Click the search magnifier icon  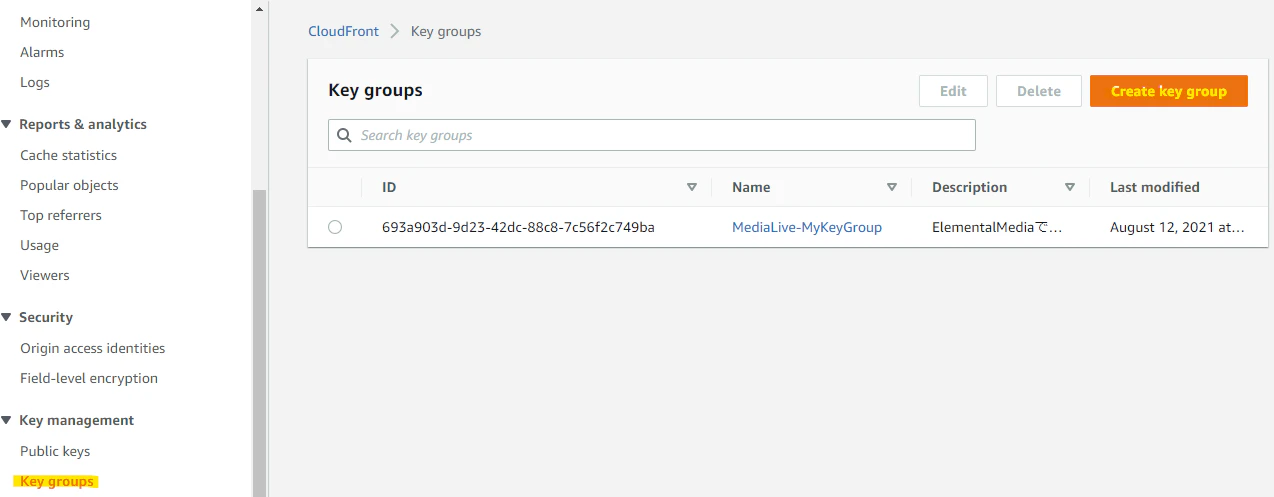pyautogui.click(x=344, y=135)
